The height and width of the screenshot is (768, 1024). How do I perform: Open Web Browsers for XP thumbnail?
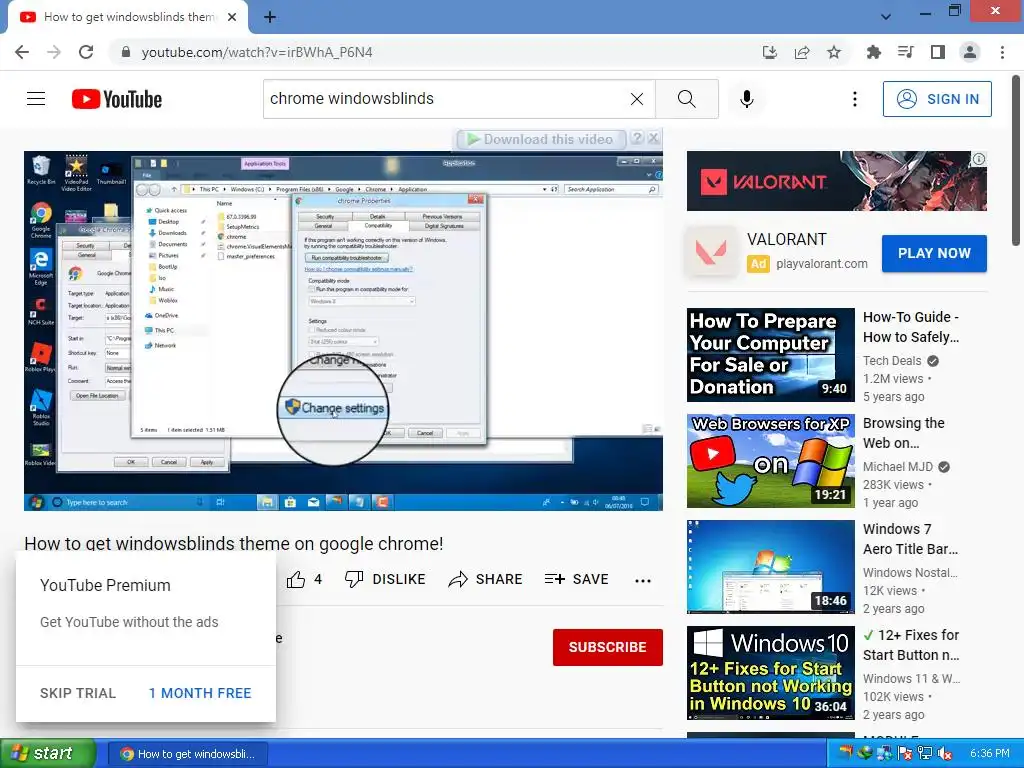(771, 461)
